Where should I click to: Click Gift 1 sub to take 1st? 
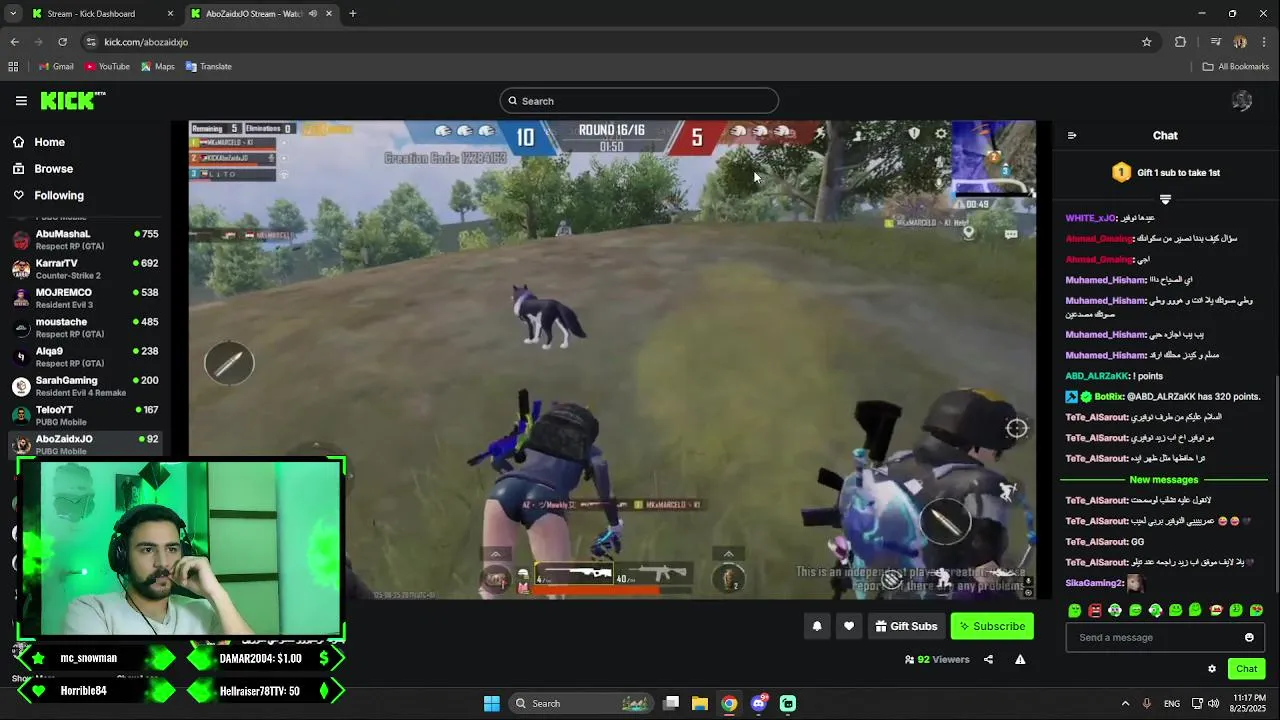[1166, 173]
